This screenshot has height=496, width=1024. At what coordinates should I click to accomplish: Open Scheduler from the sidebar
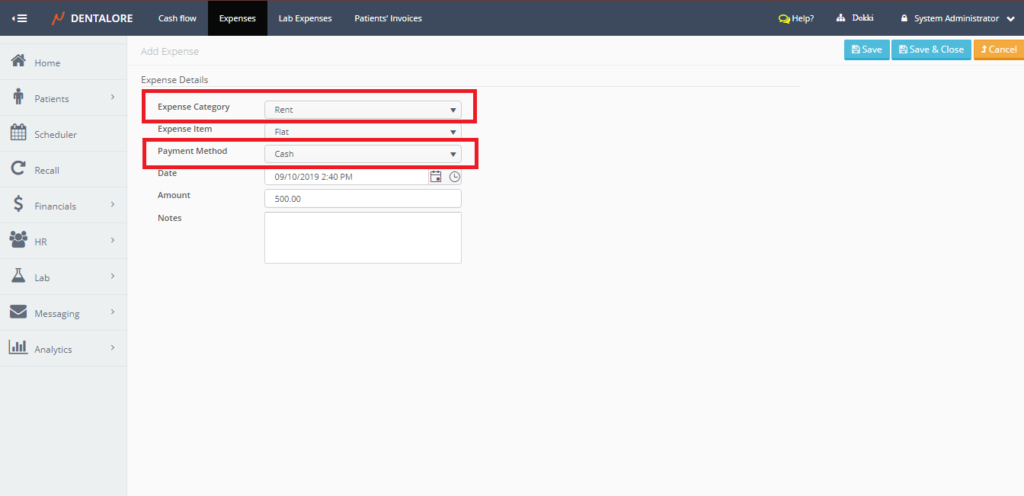click(x=55, y=134)
